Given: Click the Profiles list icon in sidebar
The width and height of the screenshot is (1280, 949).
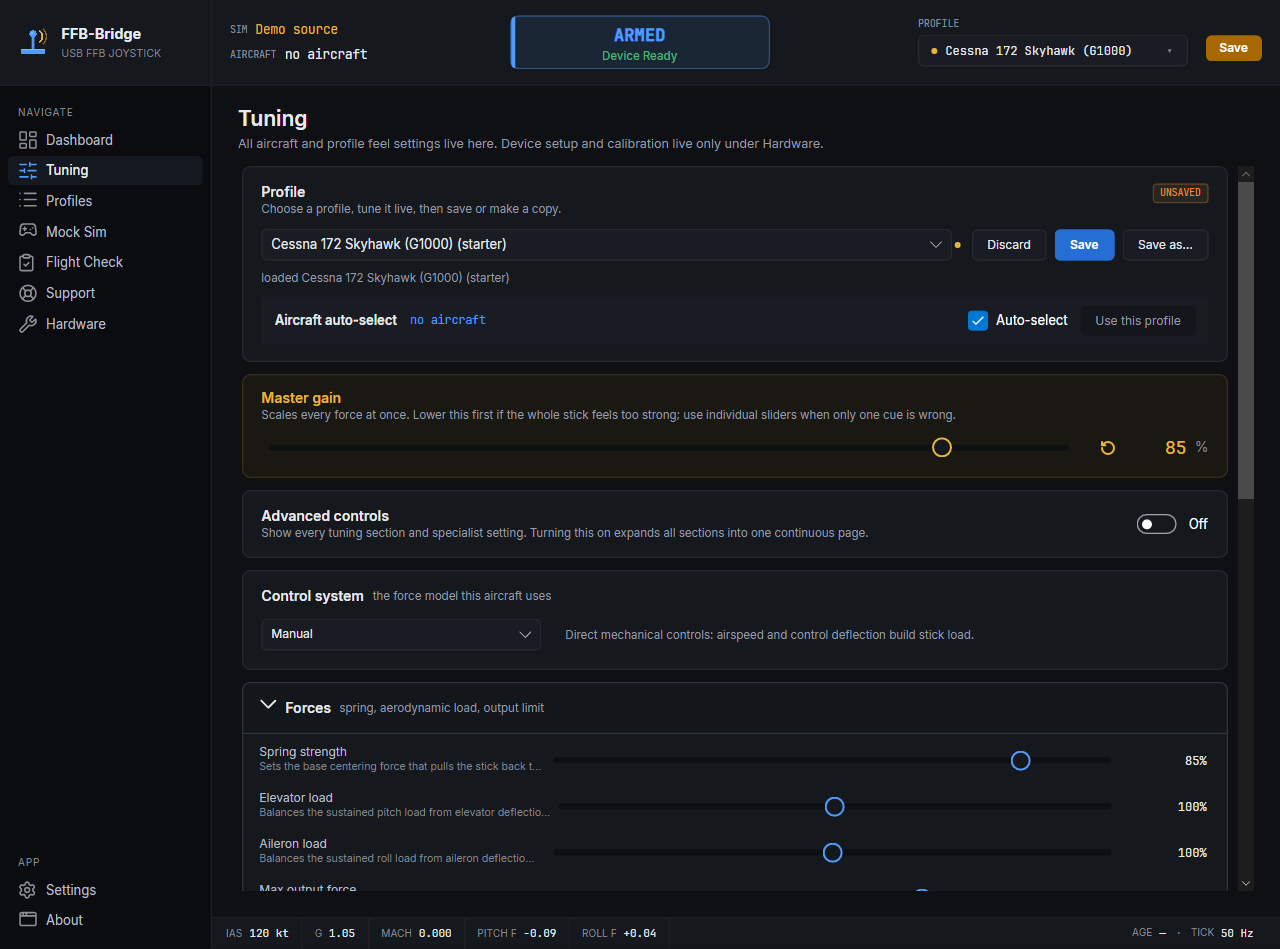Looking at the screenshot, I should (28, 201).
